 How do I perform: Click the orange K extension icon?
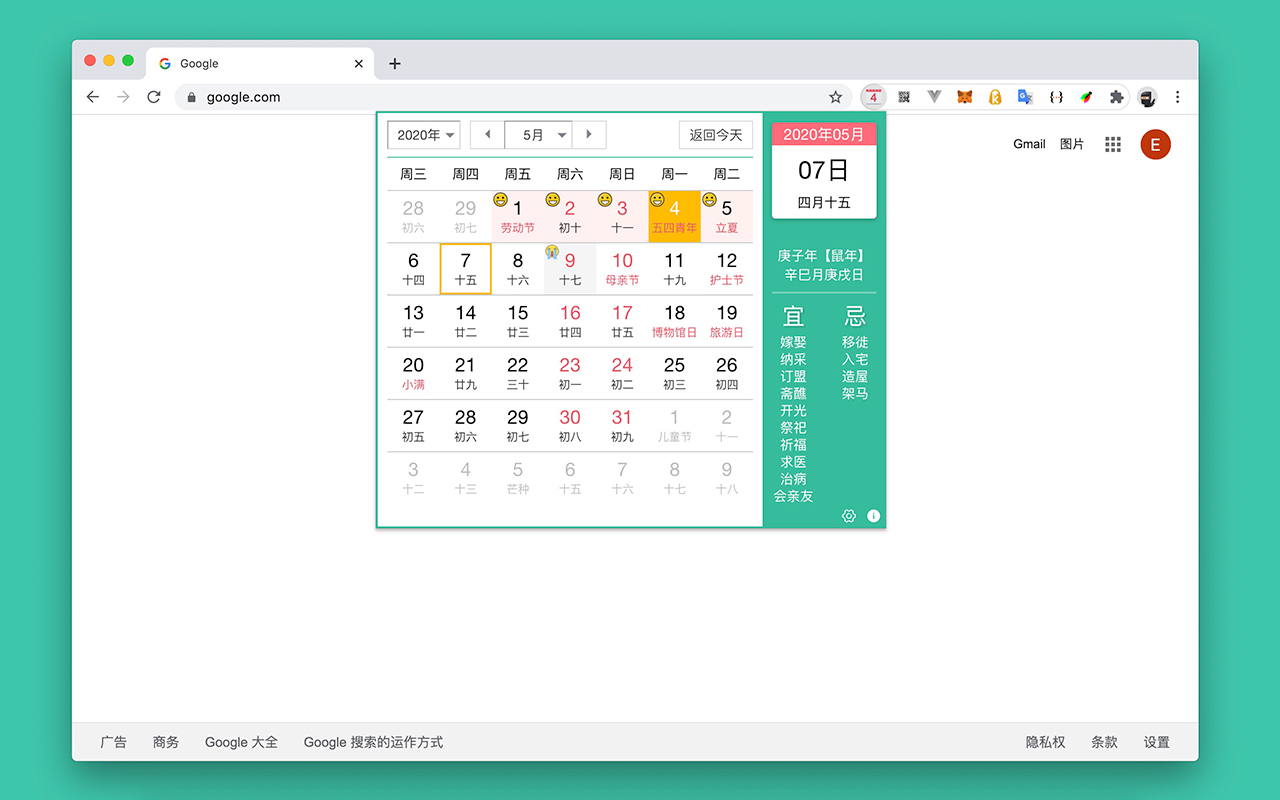[995, 97]
